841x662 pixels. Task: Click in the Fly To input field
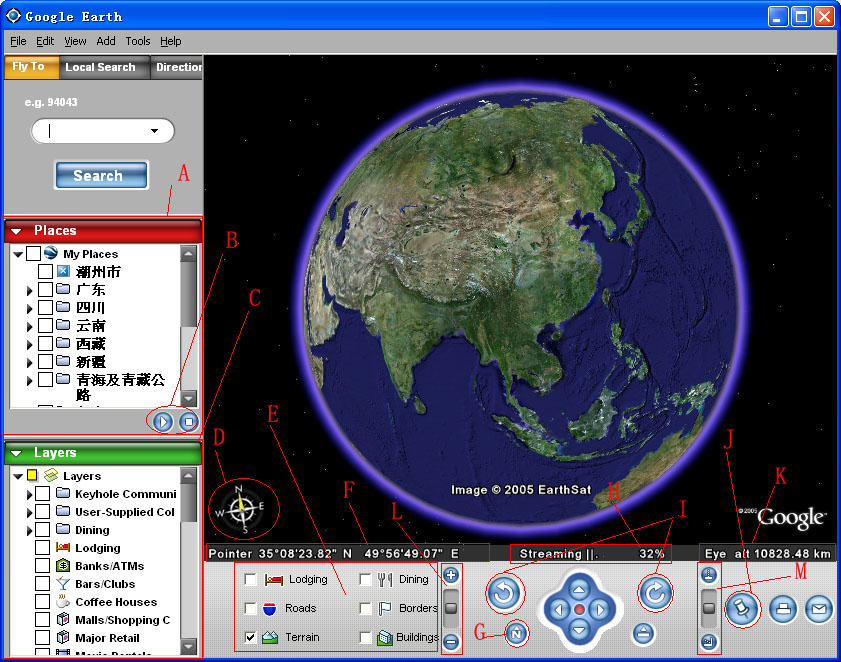click(x=102, y=131)
